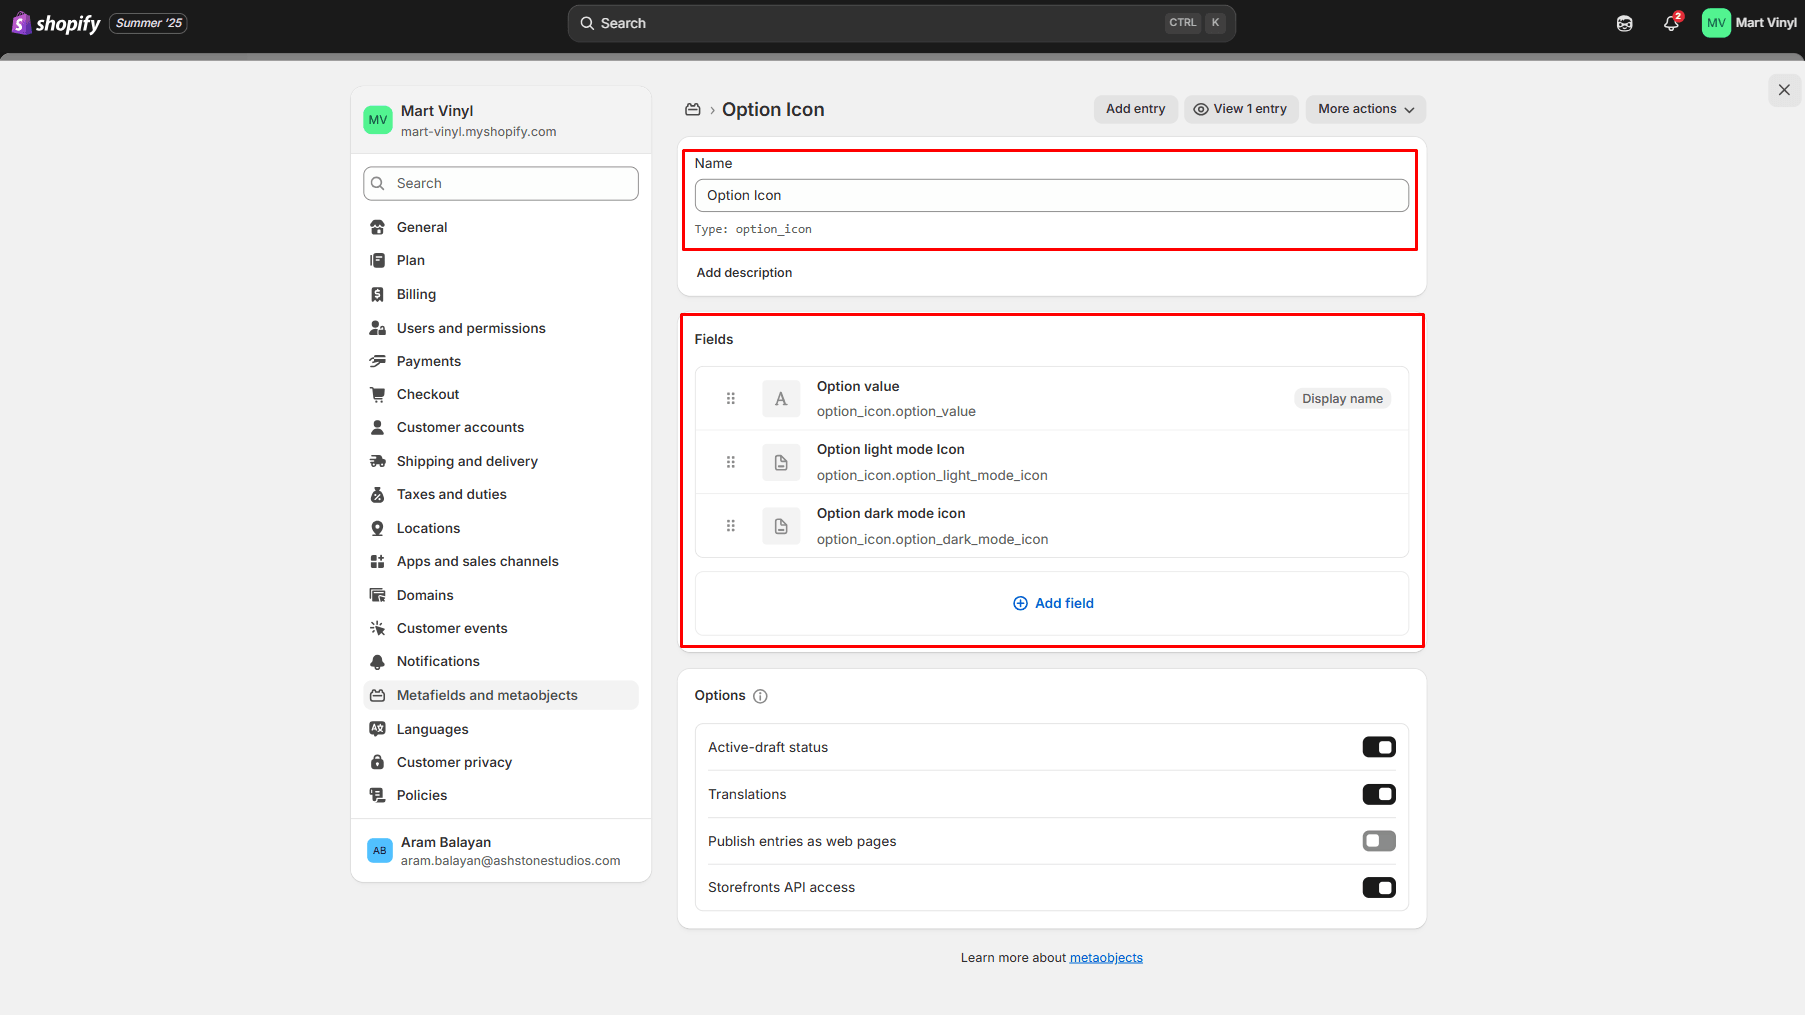Click the Name input field
The height and width of the screenshot is (1015, 1805).
[x=1051, y=196]
